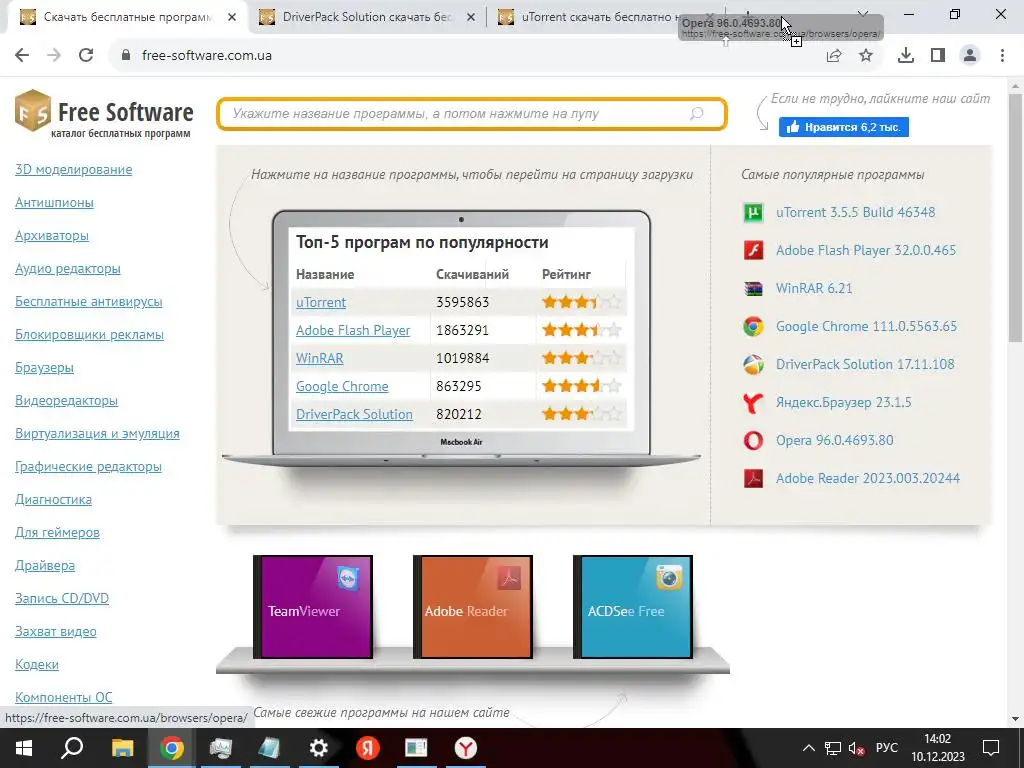Open taskbar search
This screenshot has height=768, width=1024.
[x=72, y=748]
